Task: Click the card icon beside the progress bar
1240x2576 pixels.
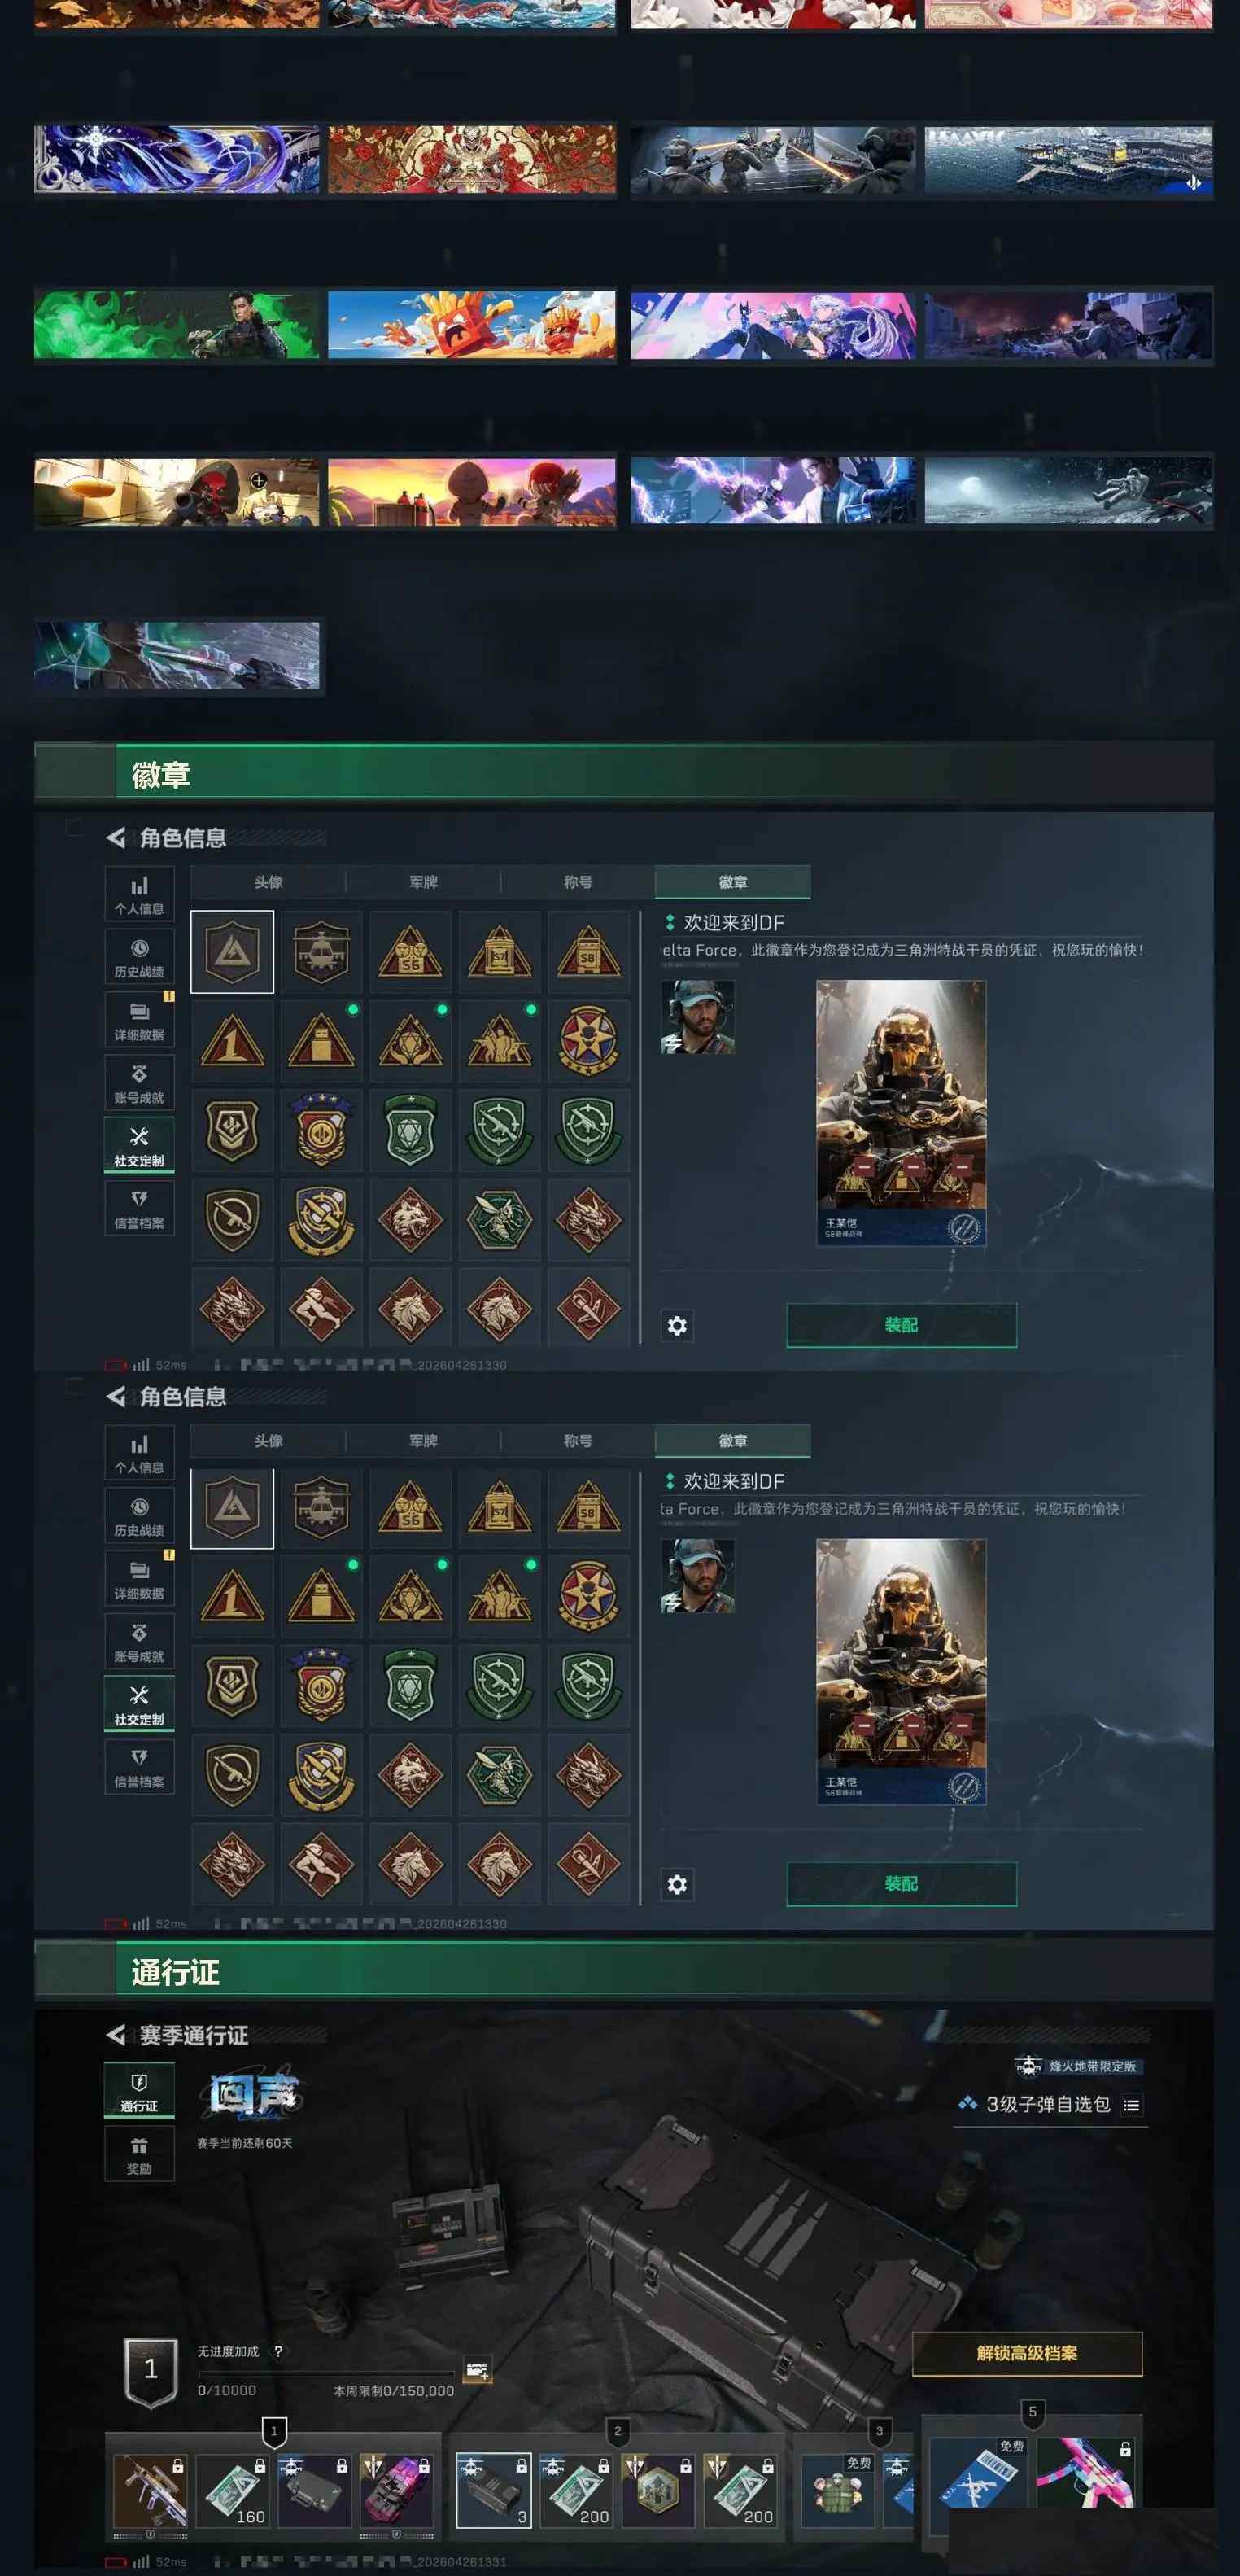Action: [x=478, y=2370]
